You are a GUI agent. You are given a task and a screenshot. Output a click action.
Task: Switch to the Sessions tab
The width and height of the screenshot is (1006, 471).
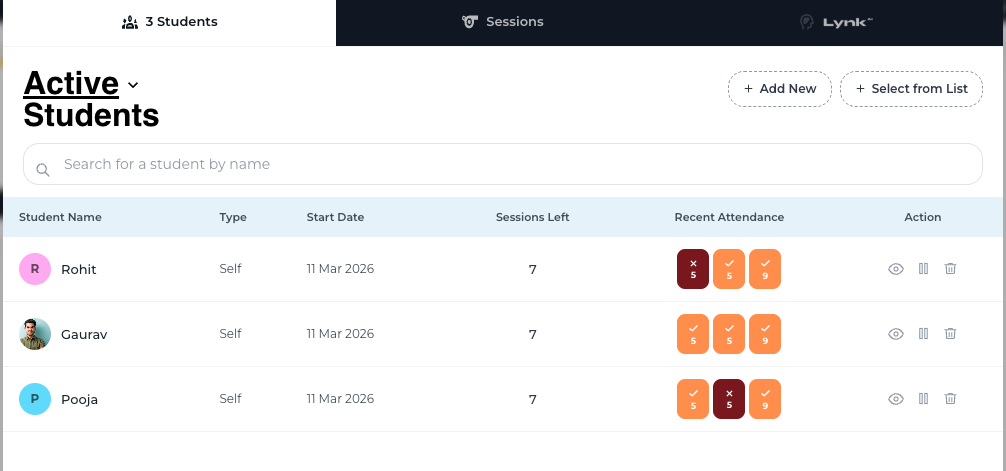(x=502, y=22)
